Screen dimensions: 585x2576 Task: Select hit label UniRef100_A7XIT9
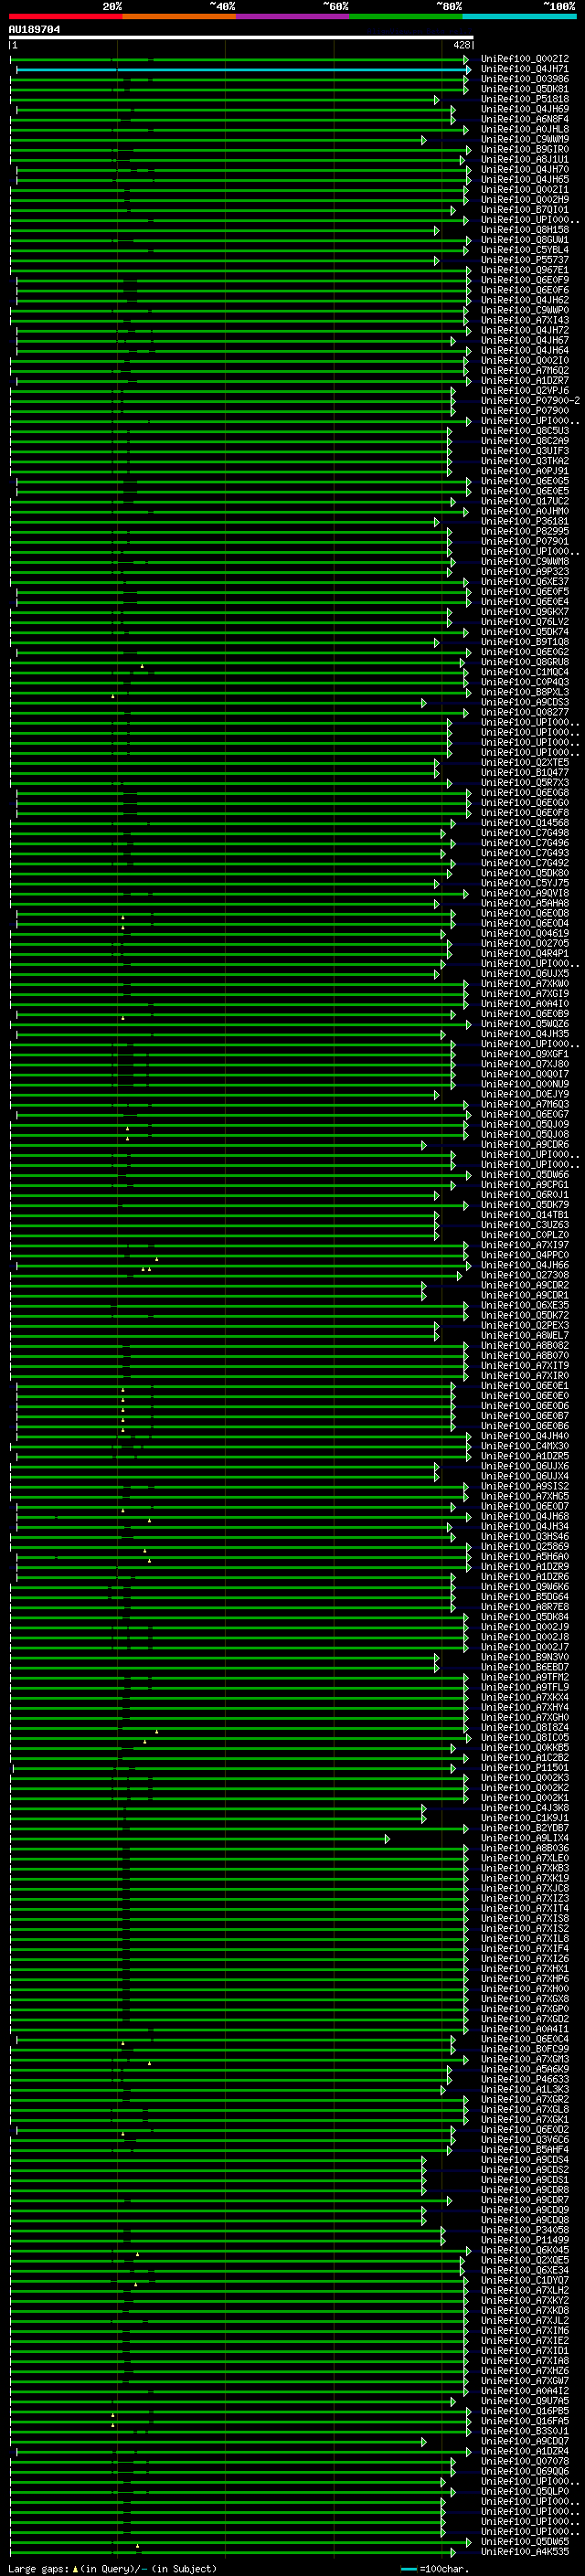pyautogui.click(x=525, y=1365)
